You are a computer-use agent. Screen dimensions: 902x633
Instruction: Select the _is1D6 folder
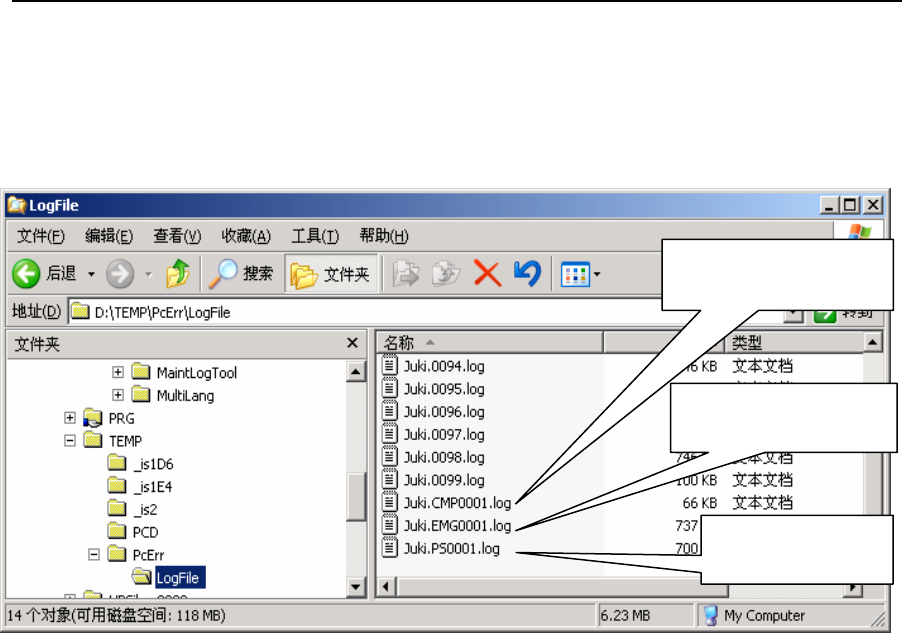click(153, 464)
